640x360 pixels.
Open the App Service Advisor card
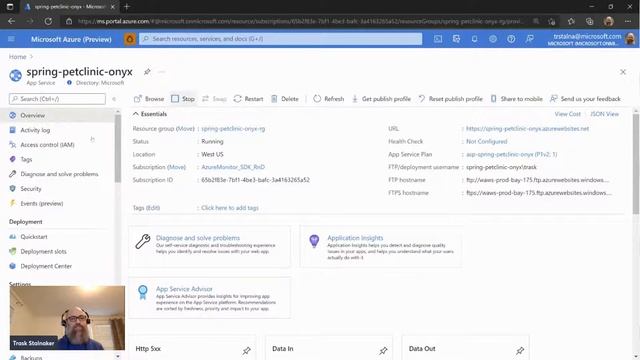click(209, 298)
